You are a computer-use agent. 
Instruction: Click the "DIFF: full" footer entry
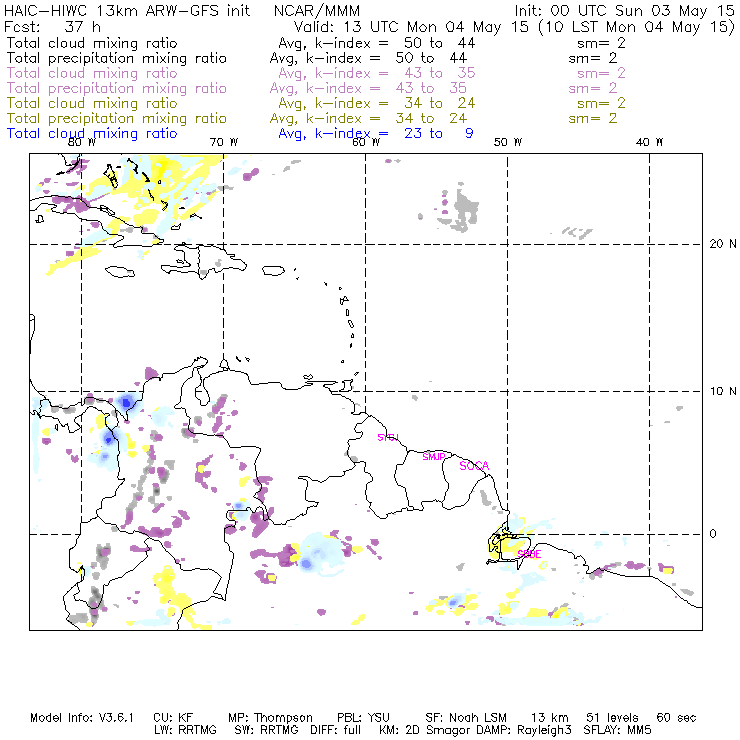336,730
